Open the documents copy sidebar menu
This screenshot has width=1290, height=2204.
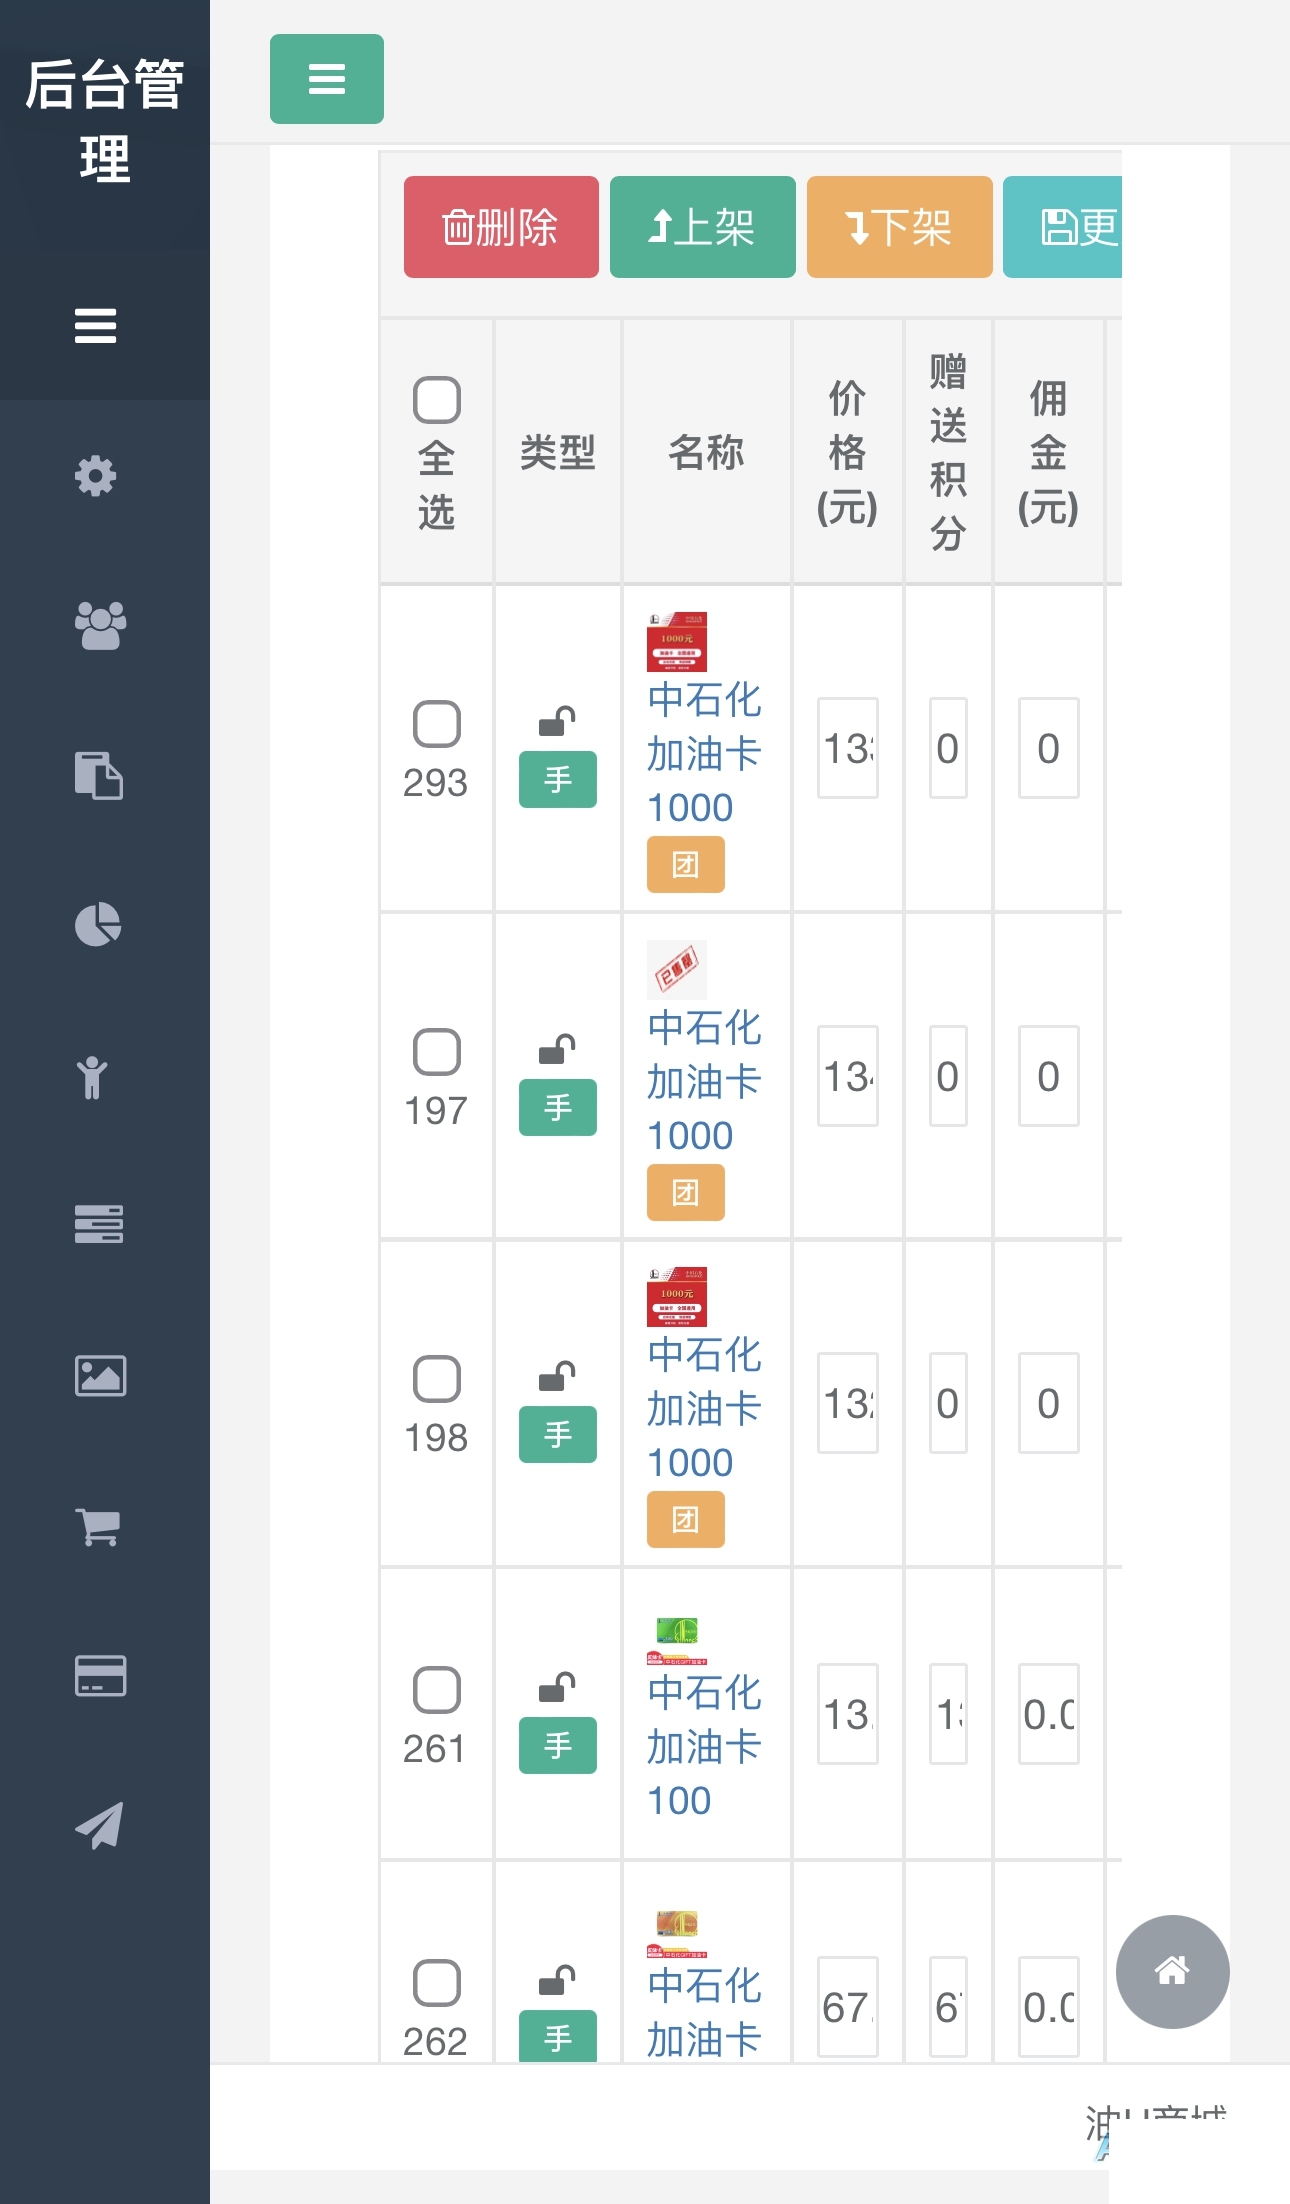98,775
